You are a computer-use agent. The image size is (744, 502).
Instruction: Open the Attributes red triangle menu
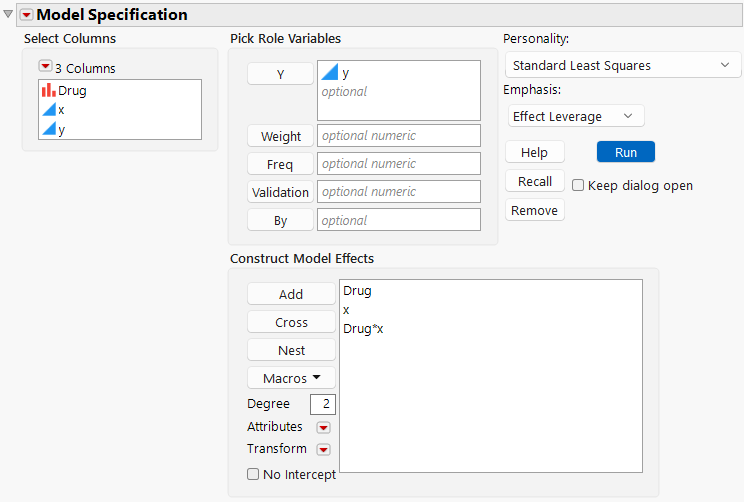pos(323,427)
